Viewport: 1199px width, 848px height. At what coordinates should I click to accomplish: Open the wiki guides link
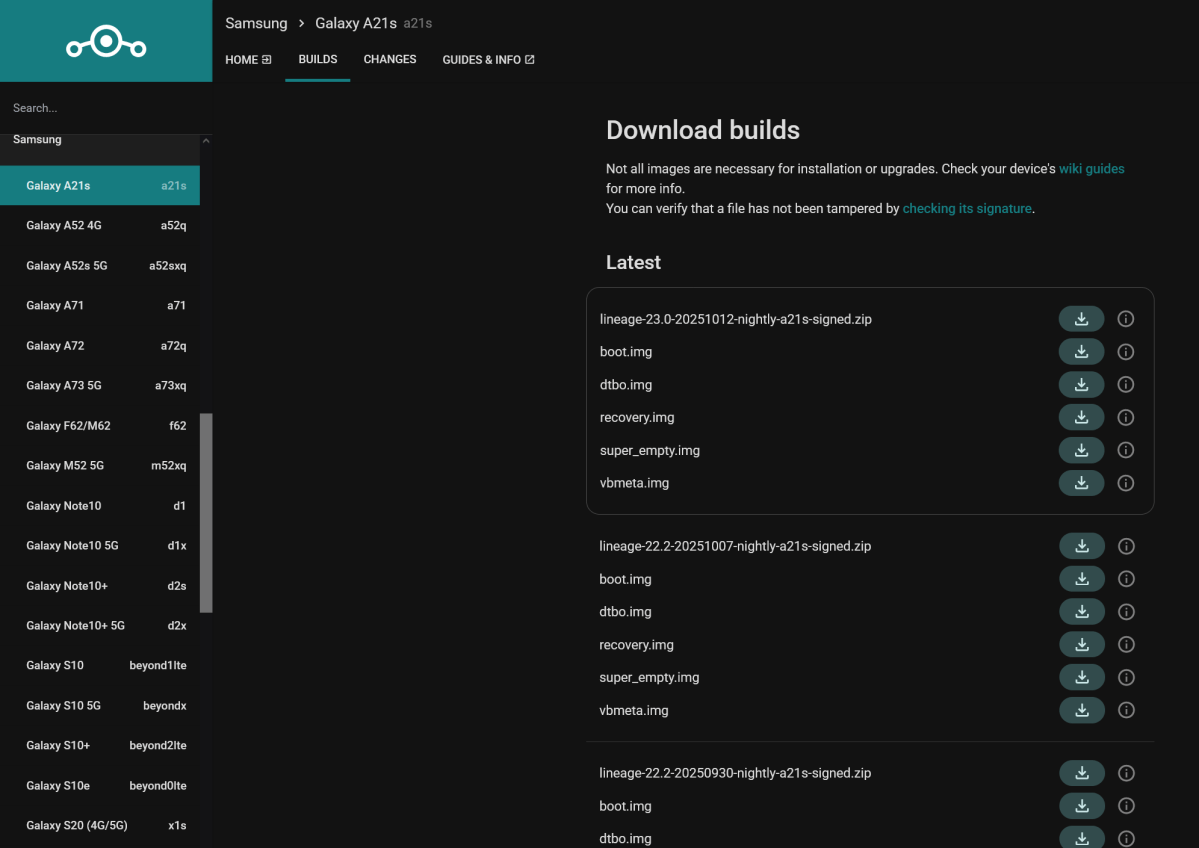1091,168
